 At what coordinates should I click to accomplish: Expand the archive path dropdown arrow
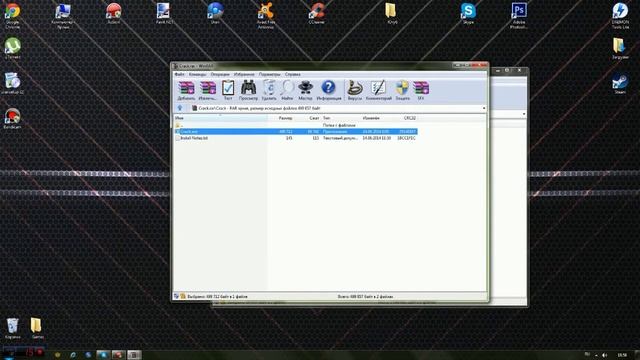coord(484,108)
